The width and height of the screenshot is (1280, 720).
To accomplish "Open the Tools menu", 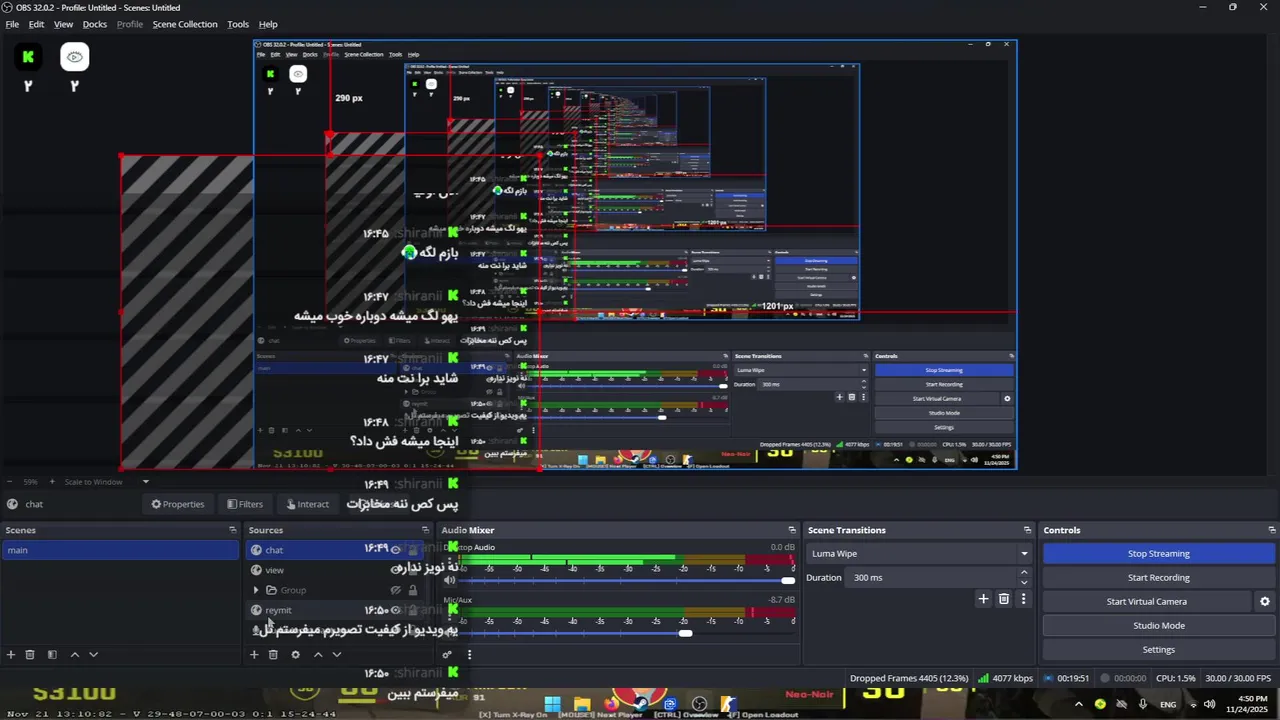I will [x=238, y=24].
